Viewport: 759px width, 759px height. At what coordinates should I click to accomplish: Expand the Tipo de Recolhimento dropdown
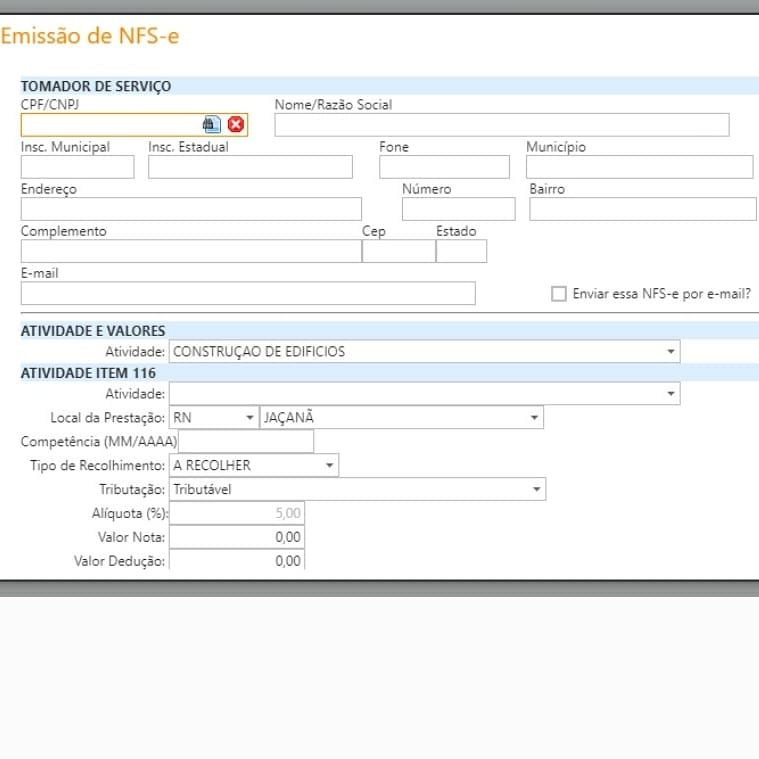(254, 465)
